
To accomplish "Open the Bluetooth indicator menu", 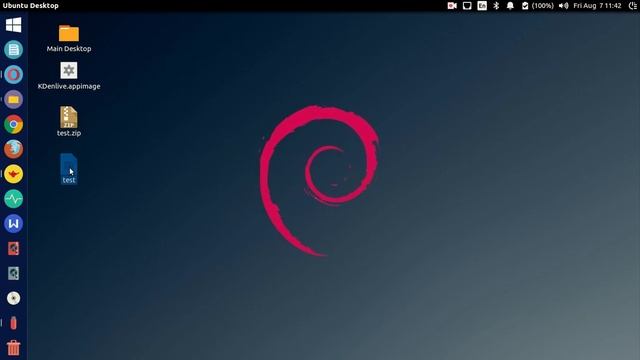I will pos(496,6).
